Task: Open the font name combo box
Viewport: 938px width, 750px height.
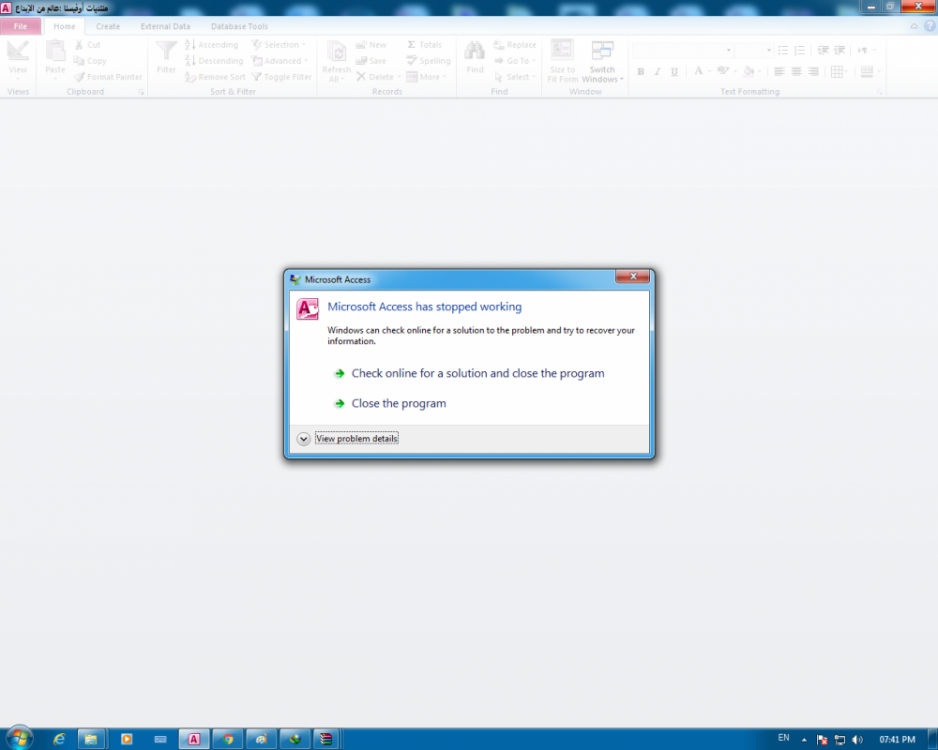Action: 683,50
